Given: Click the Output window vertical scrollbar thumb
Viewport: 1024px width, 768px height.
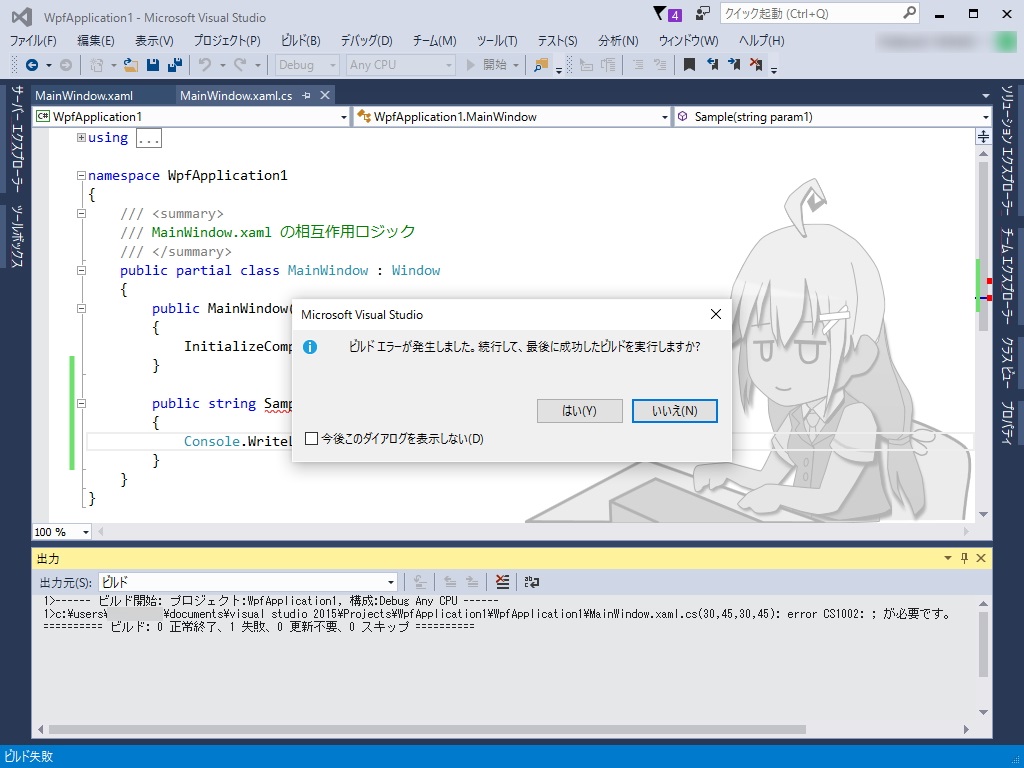Looking at the screenshot, I should point(984,644).
